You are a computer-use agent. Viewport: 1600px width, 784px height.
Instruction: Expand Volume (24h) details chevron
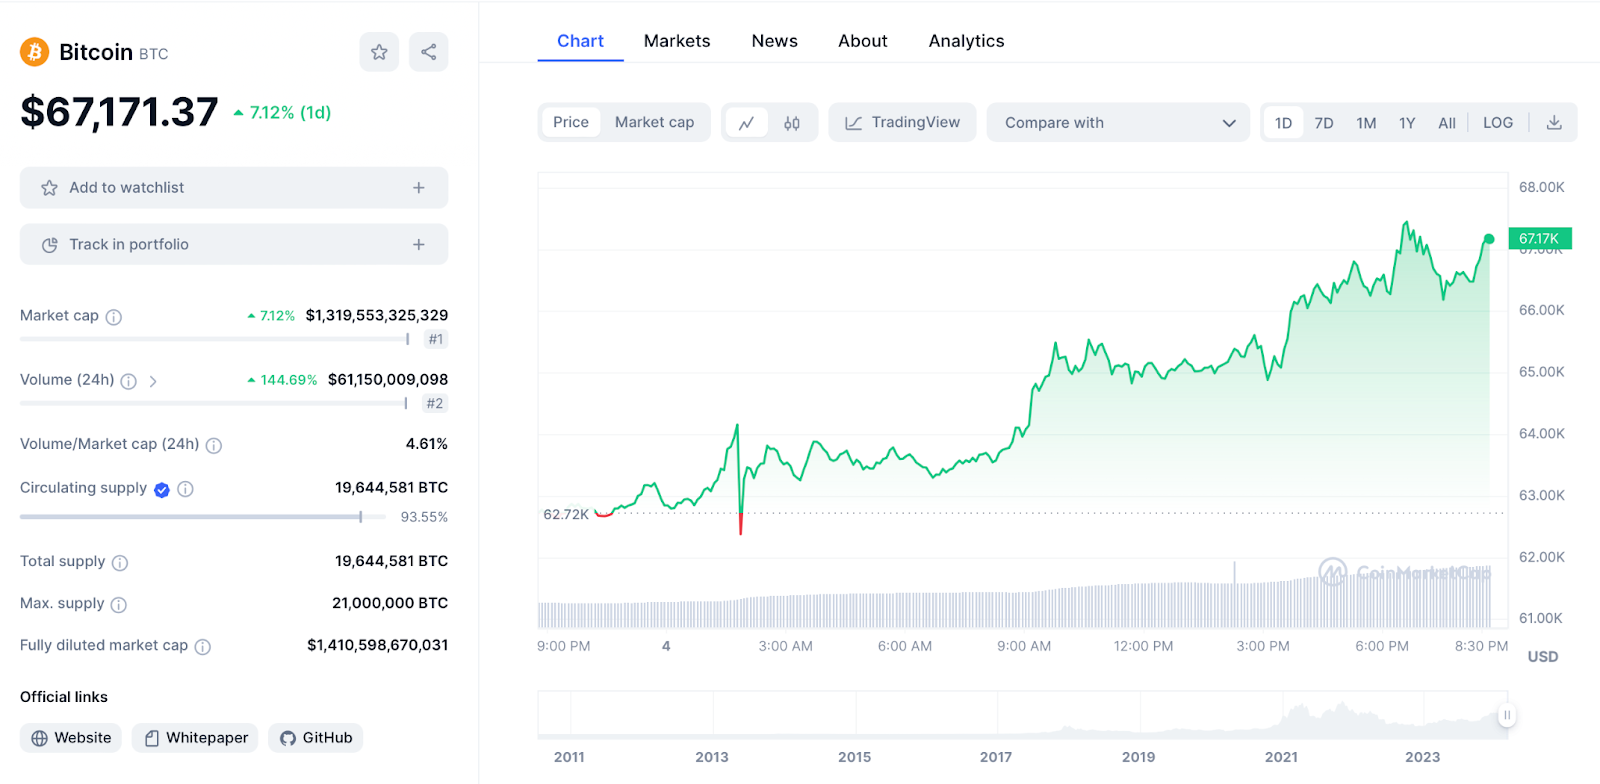coord(153,381)
